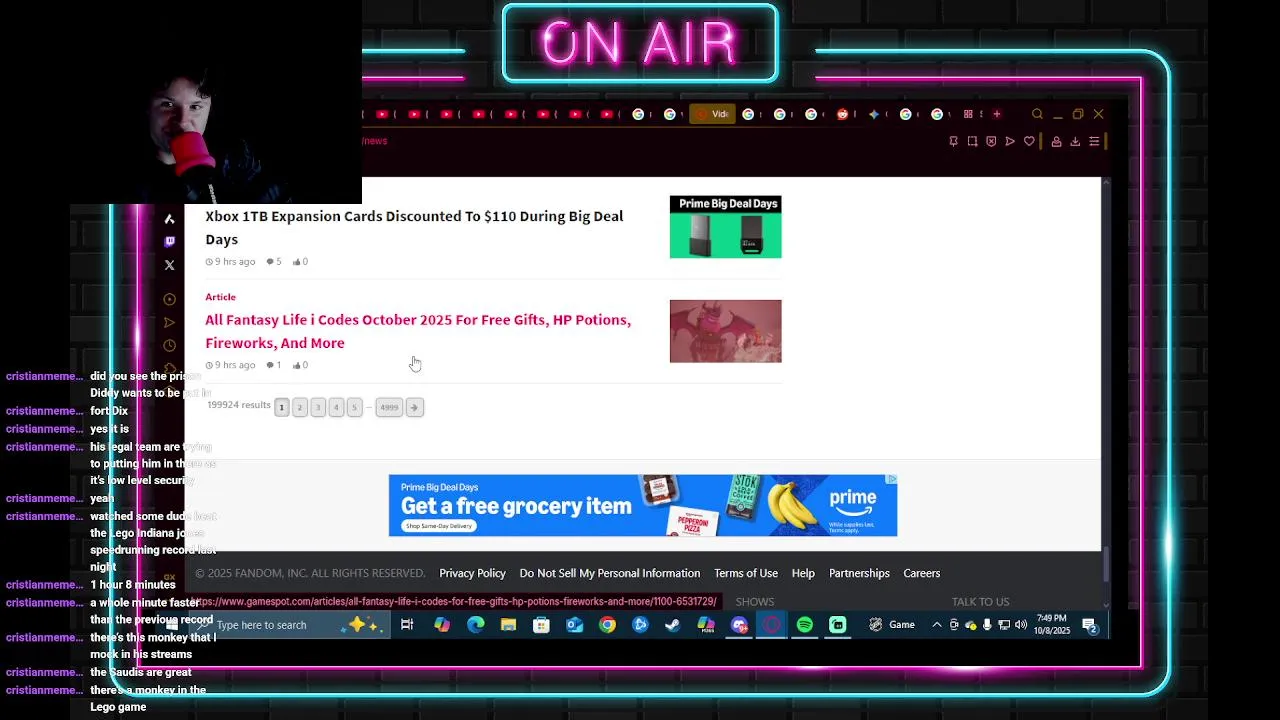Go to results page 2
Viewport: 1280px width, 720px height.
[299, 407]
